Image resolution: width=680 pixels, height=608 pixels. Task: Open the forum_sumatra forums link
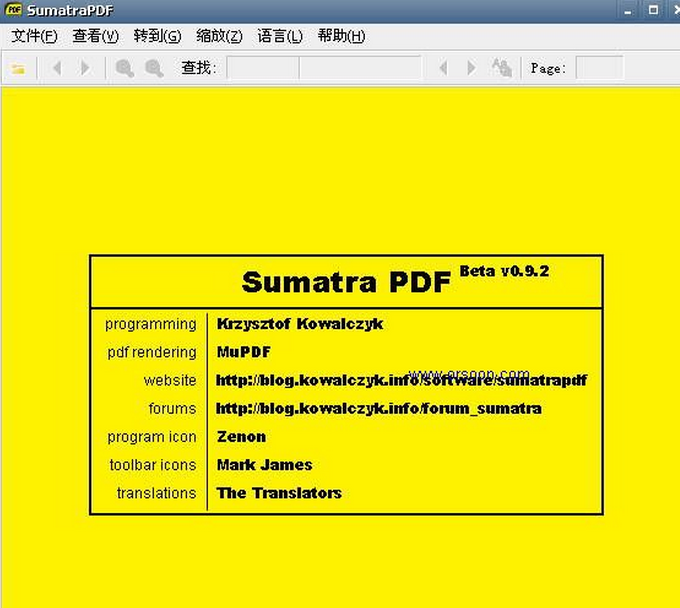379,409
